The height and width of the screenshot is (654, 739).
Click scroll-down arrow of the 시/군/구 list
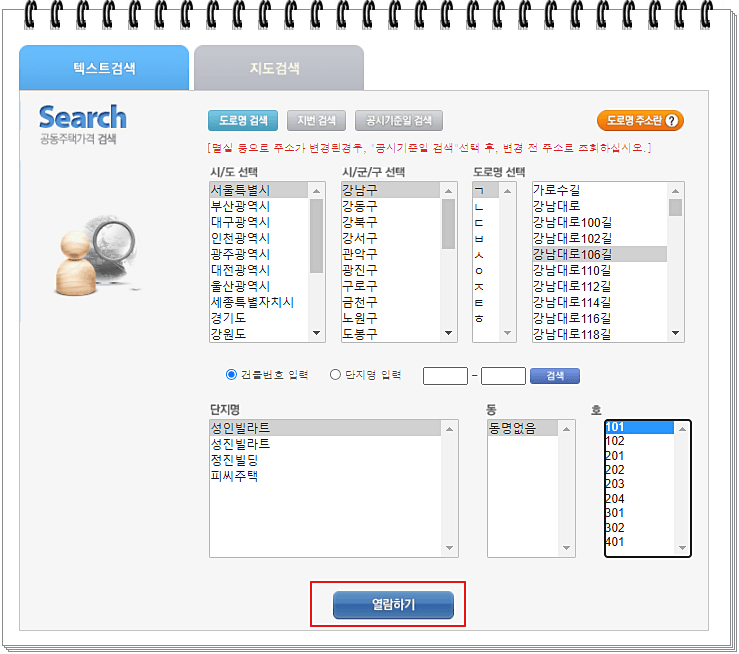[x=448, y=333]
